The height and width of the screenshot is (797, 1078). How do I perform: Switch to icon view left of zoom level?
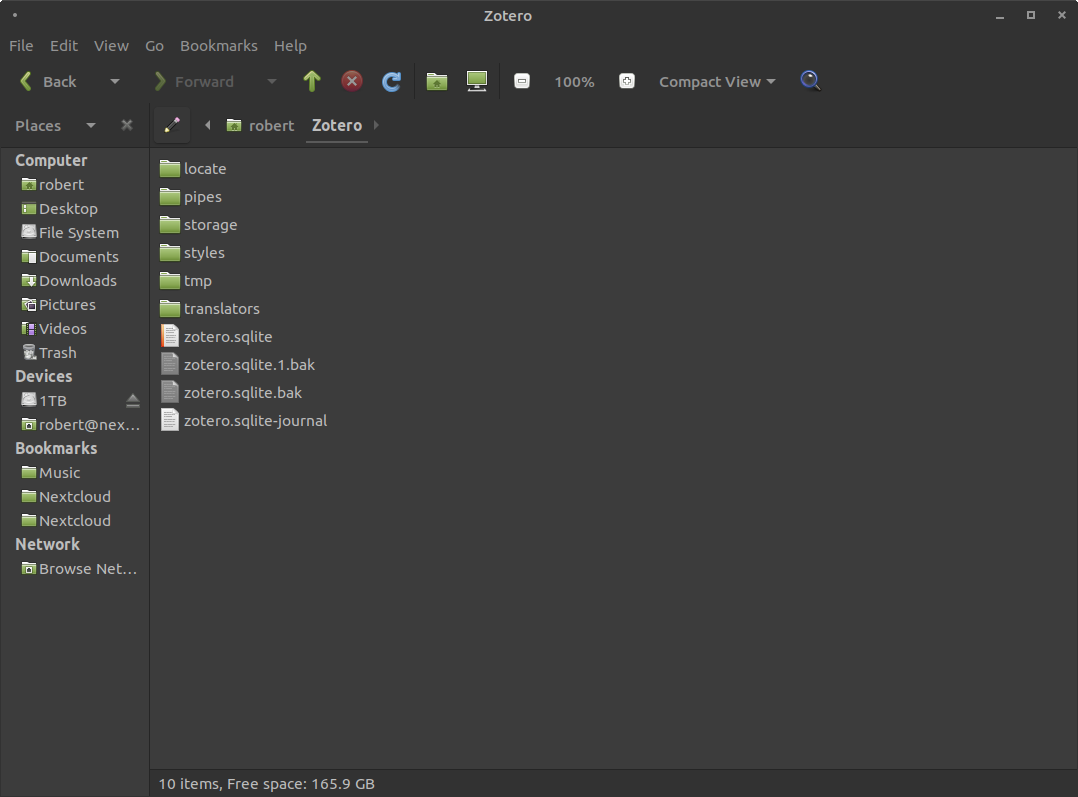[x=522, y=81]
